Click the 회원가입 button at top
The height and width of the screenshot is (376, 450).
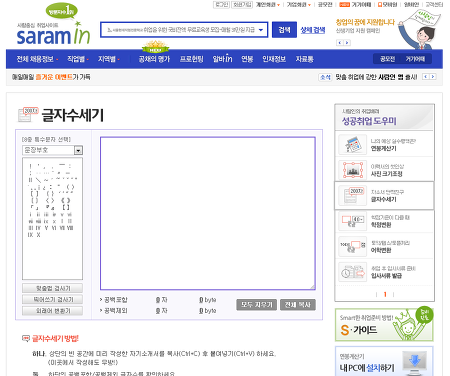tap(242, 5)
